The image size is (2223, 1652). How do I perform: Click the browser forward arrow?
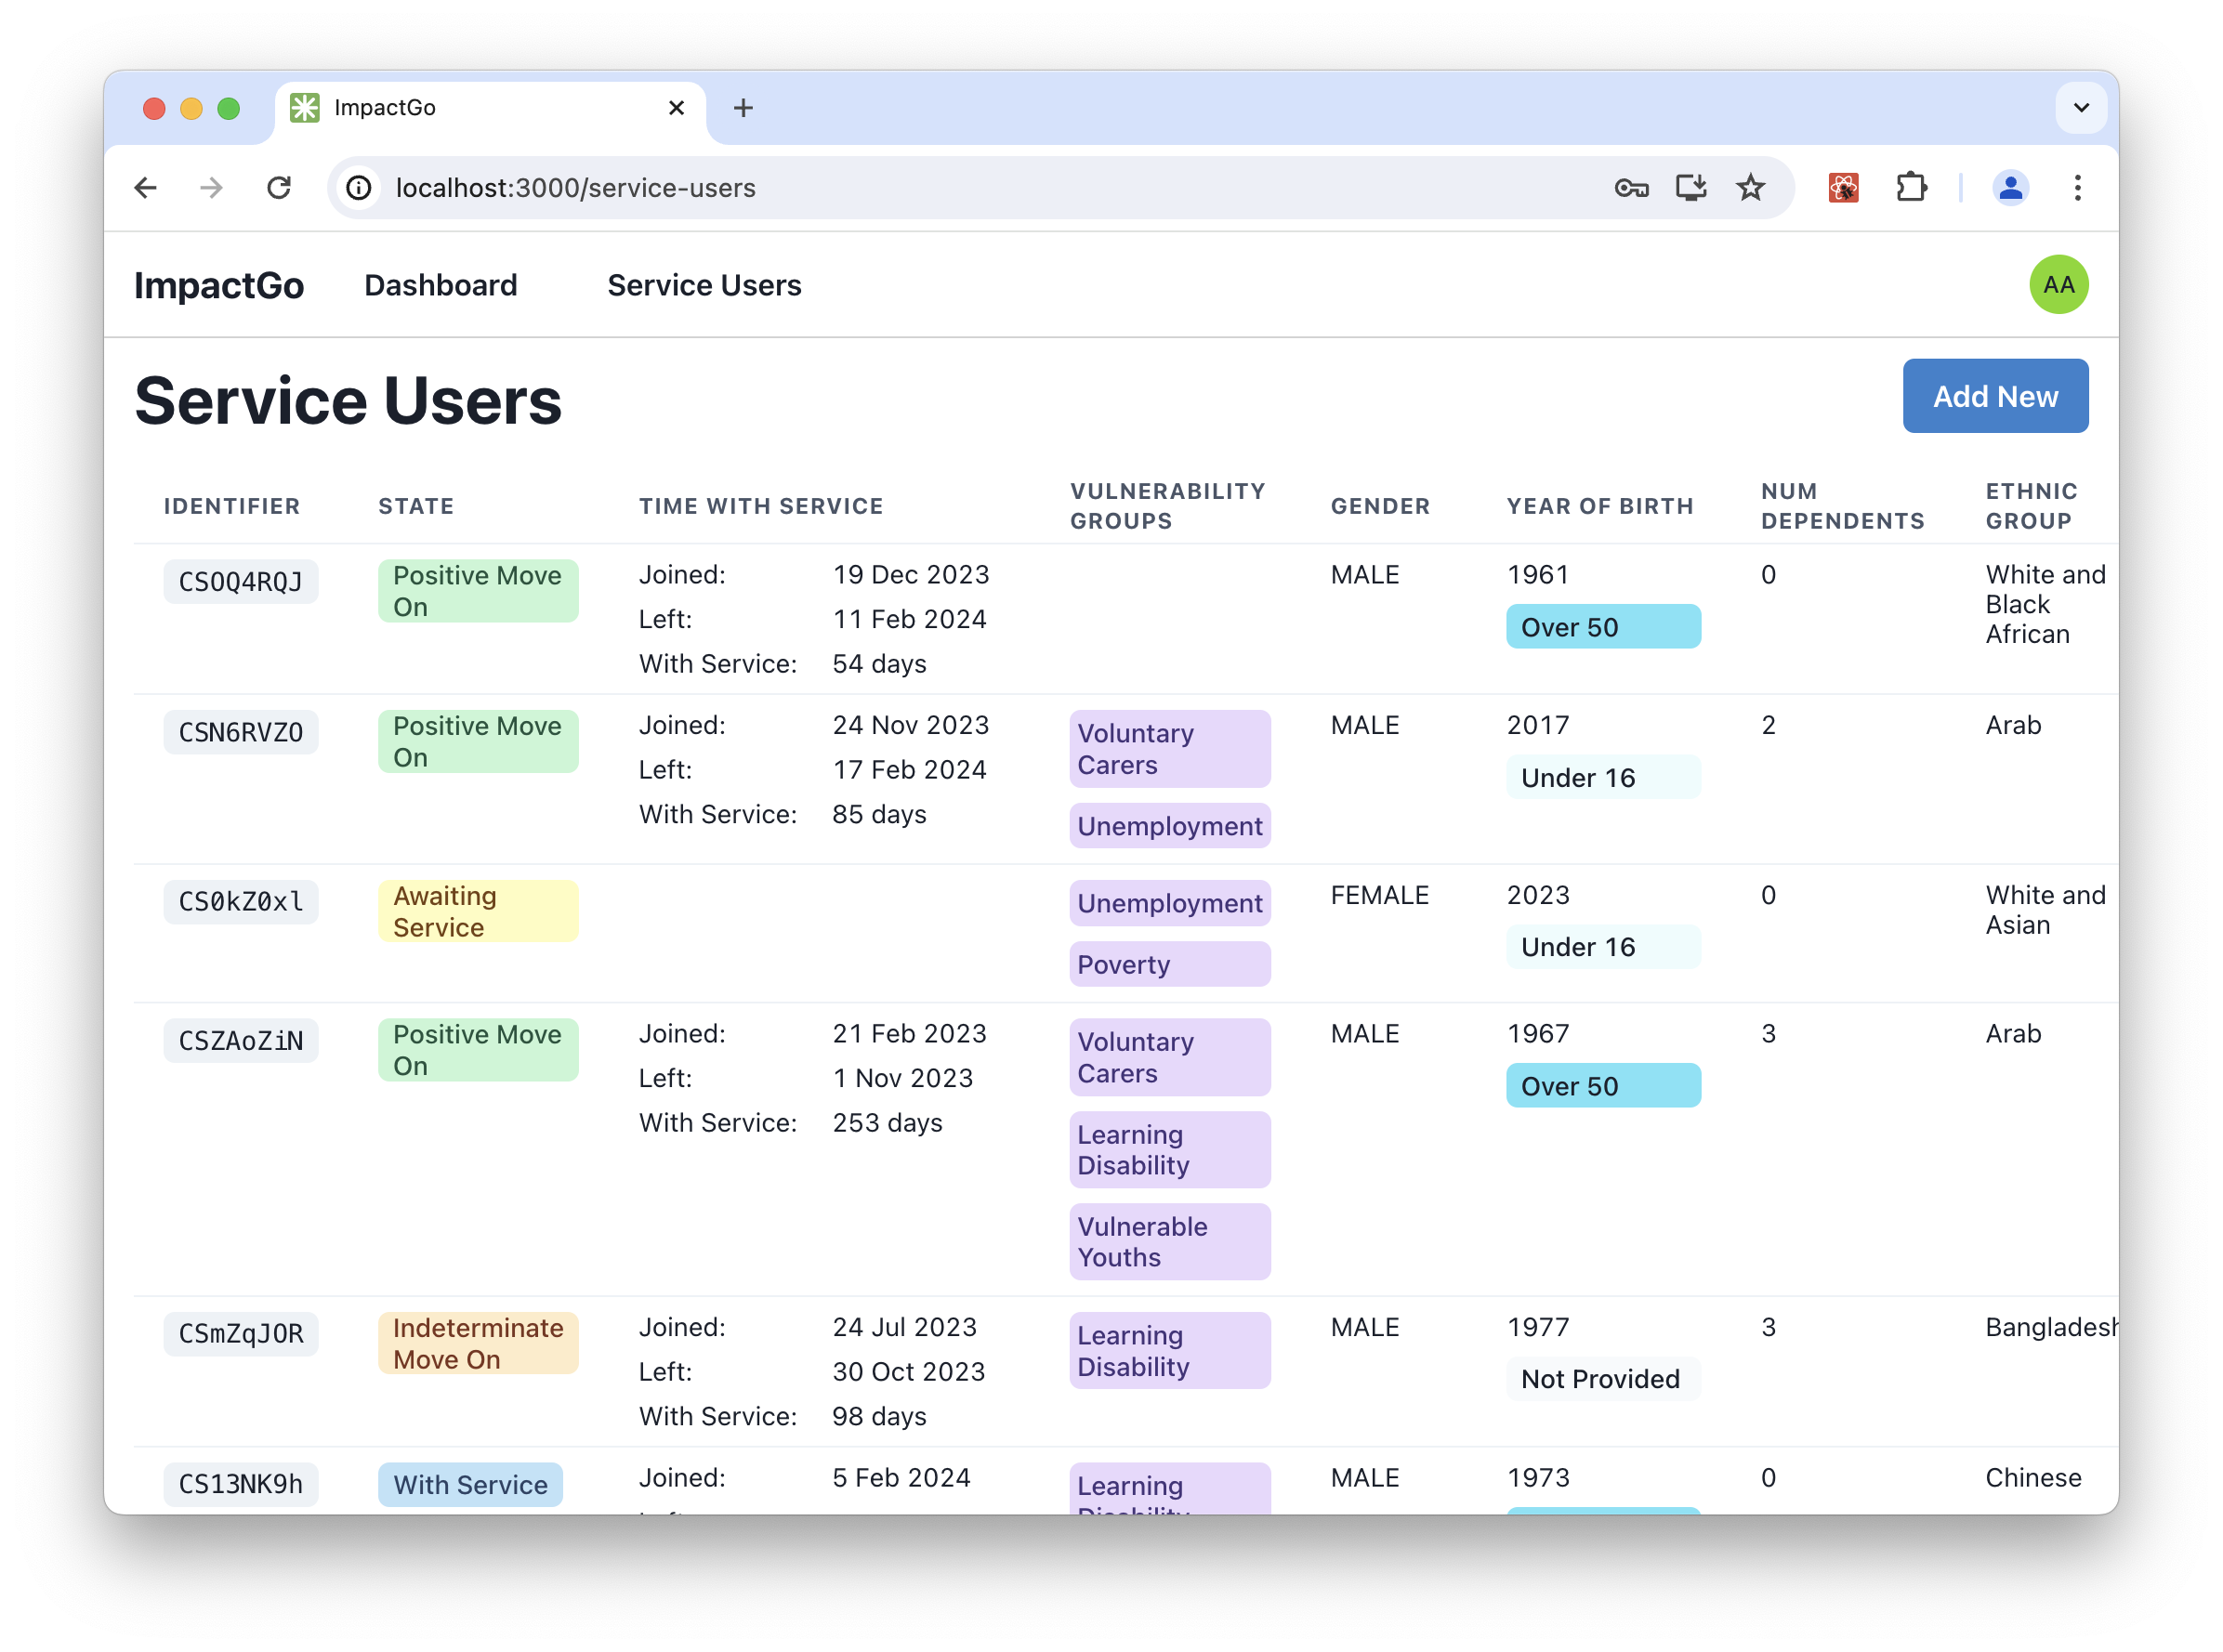coord(212,188)
